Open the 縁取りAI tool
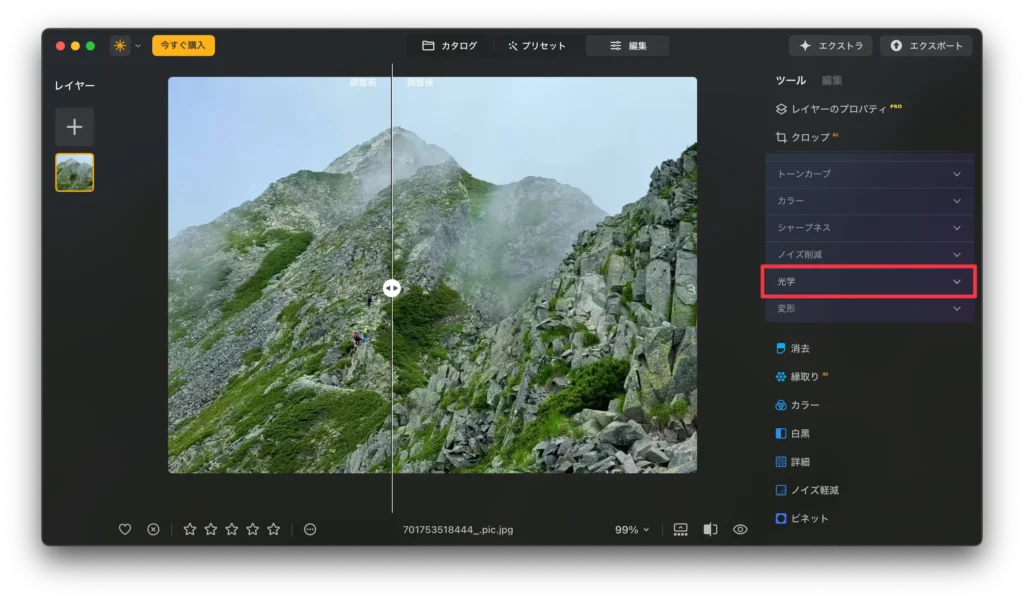Image resolution: width=1024 pixels, height=601 pixels. coord(803,376)
